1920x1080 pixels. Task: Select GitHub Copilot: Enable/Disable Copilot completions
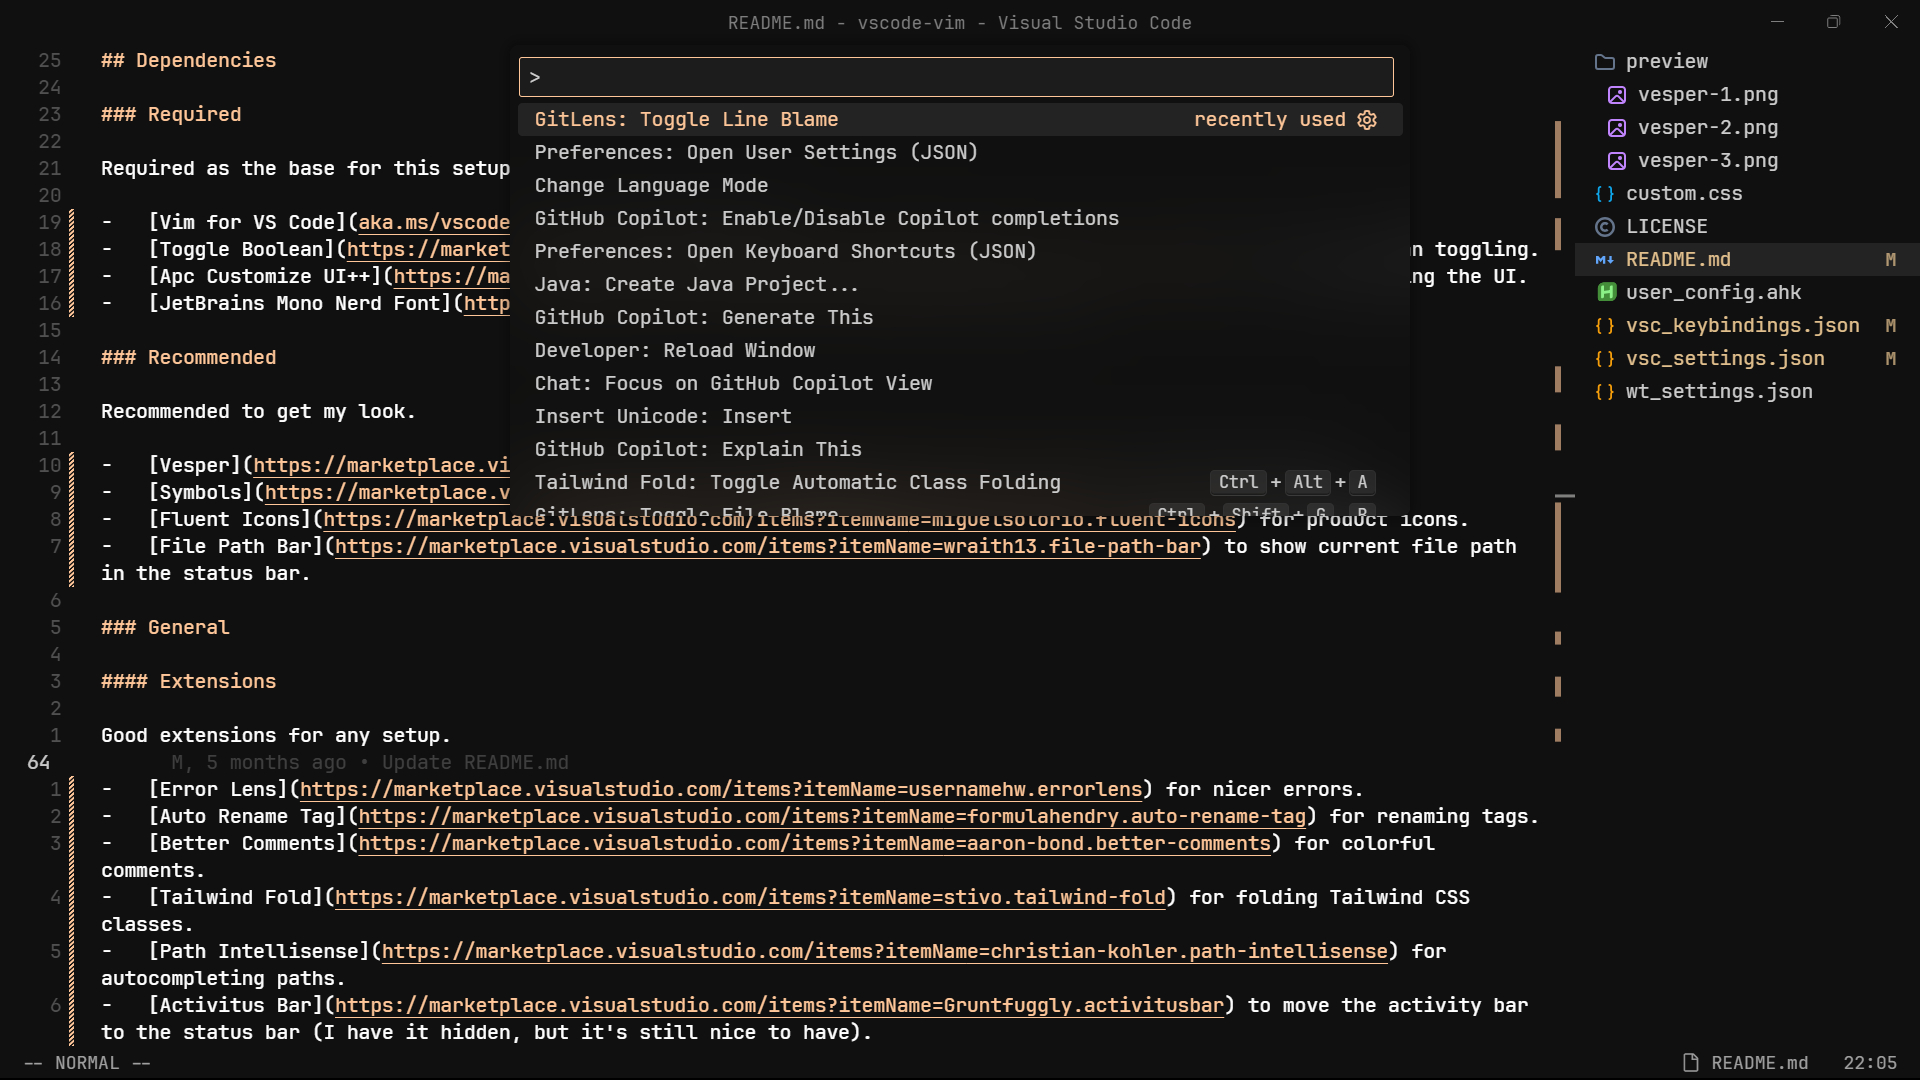(960, 219)
